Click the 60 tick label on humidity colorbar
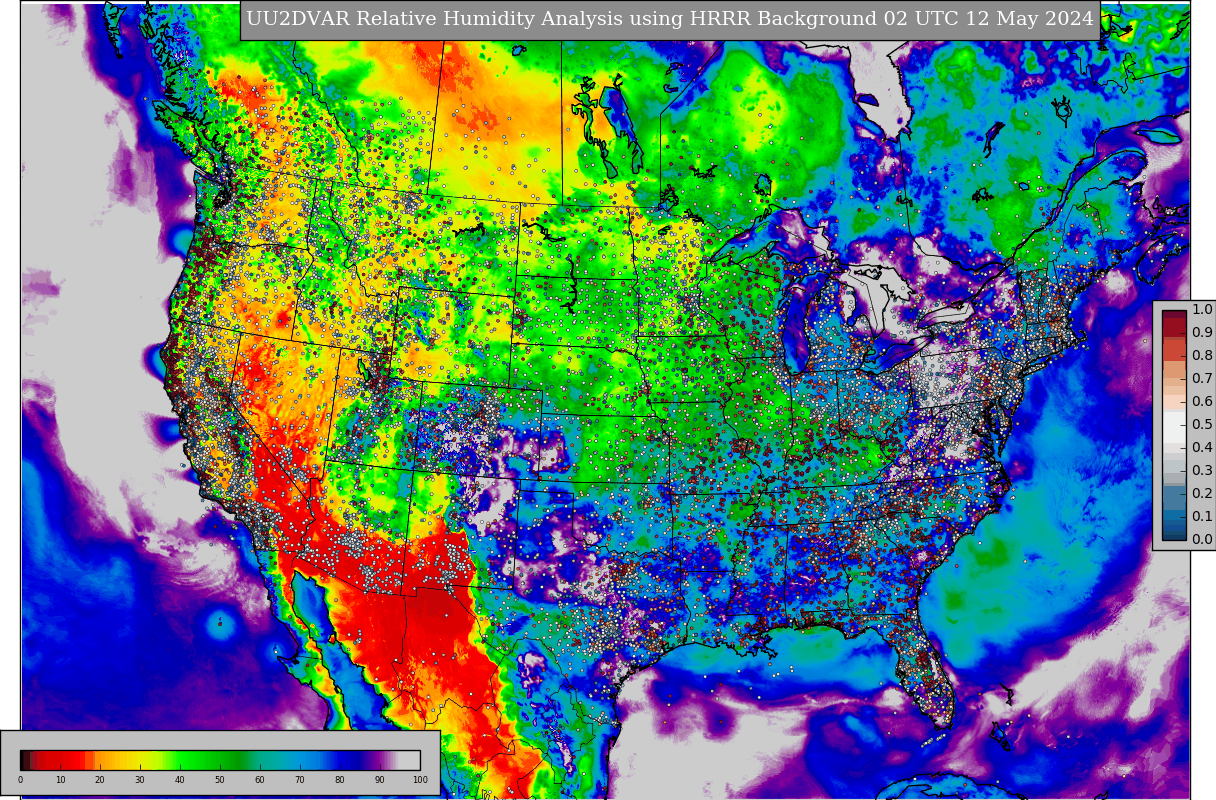The height and width of the screenshot is (800, 1216). coord(260,780)
